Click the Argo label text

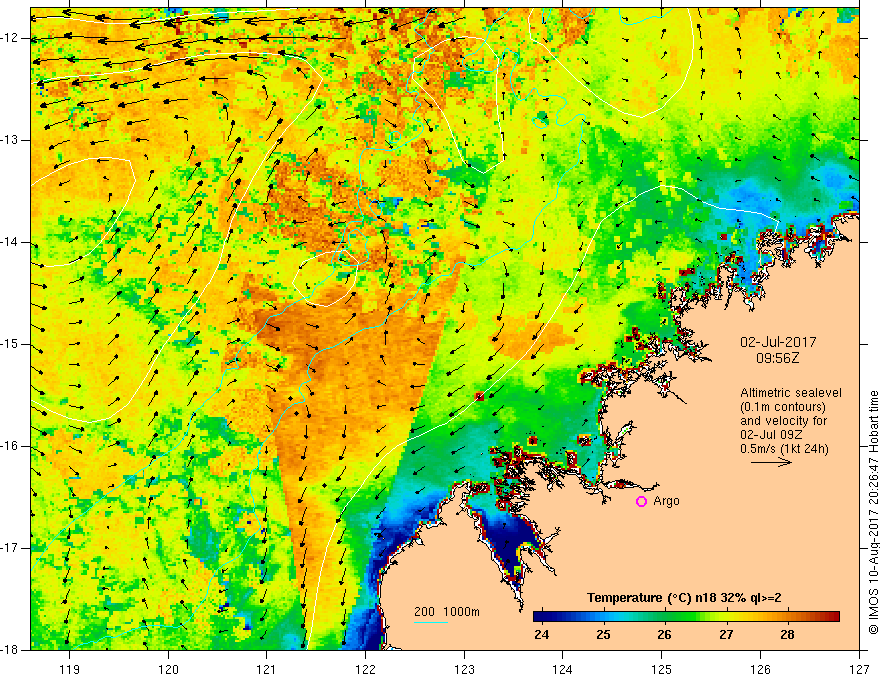(x=666, y=501)
